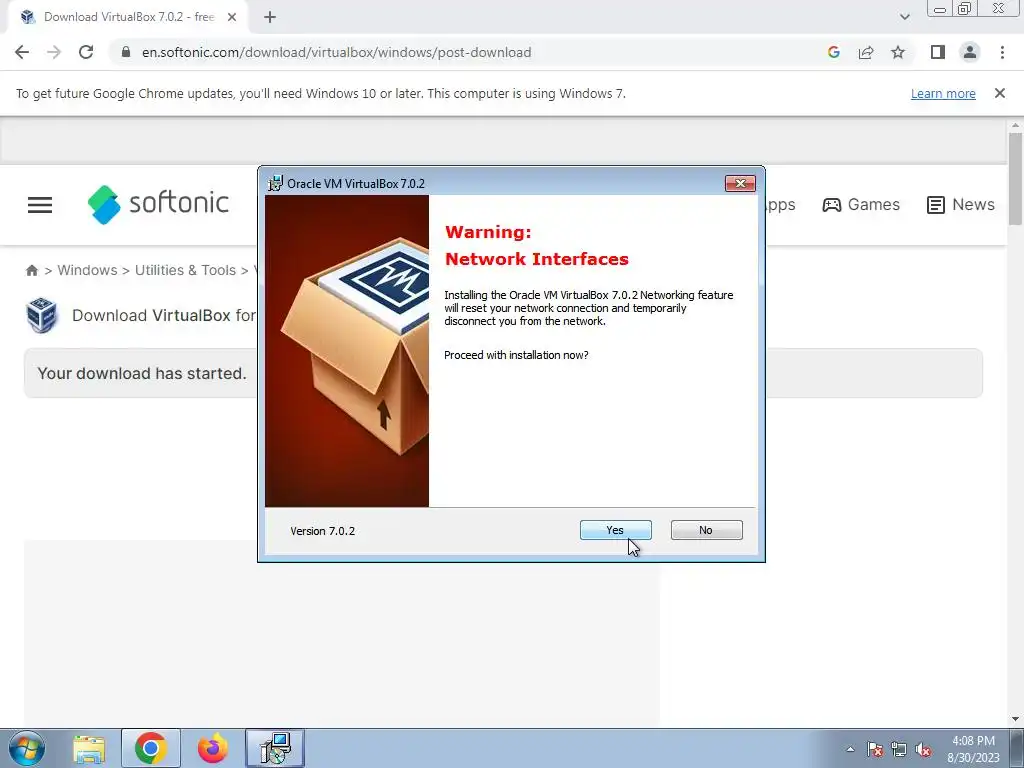
Task: Open File Explorer from taskbar
Action: (89, 749)
